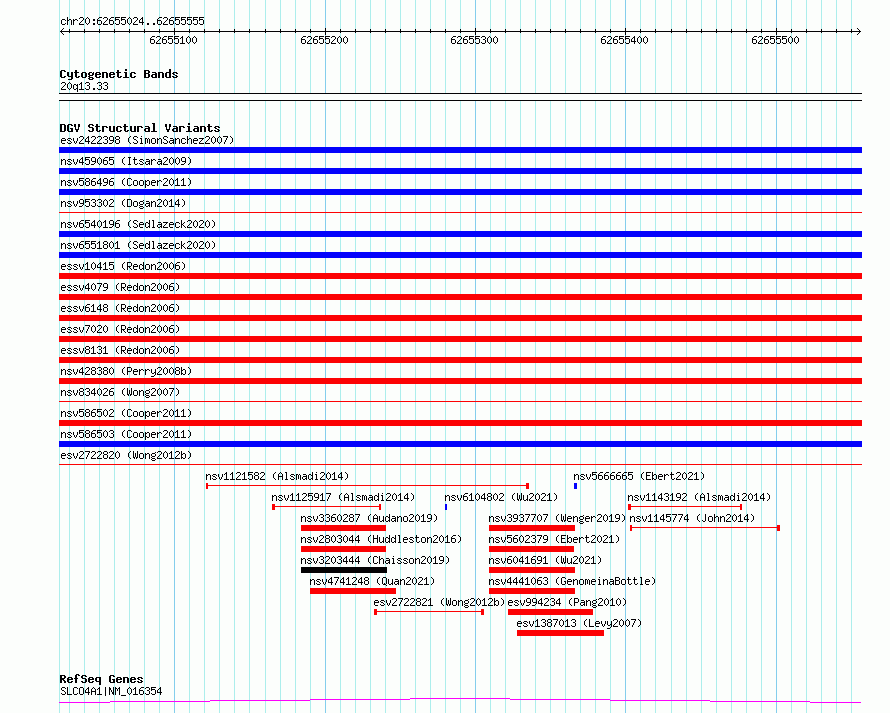Open the essv7020 (Redon2006) label
Screen dimensions: 890x713
120,329
